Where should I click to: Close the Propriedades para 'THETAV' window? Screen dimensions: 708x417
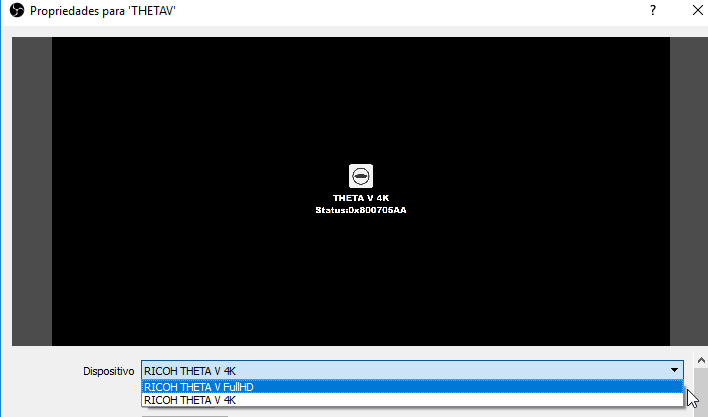click(x=697, y=10)
